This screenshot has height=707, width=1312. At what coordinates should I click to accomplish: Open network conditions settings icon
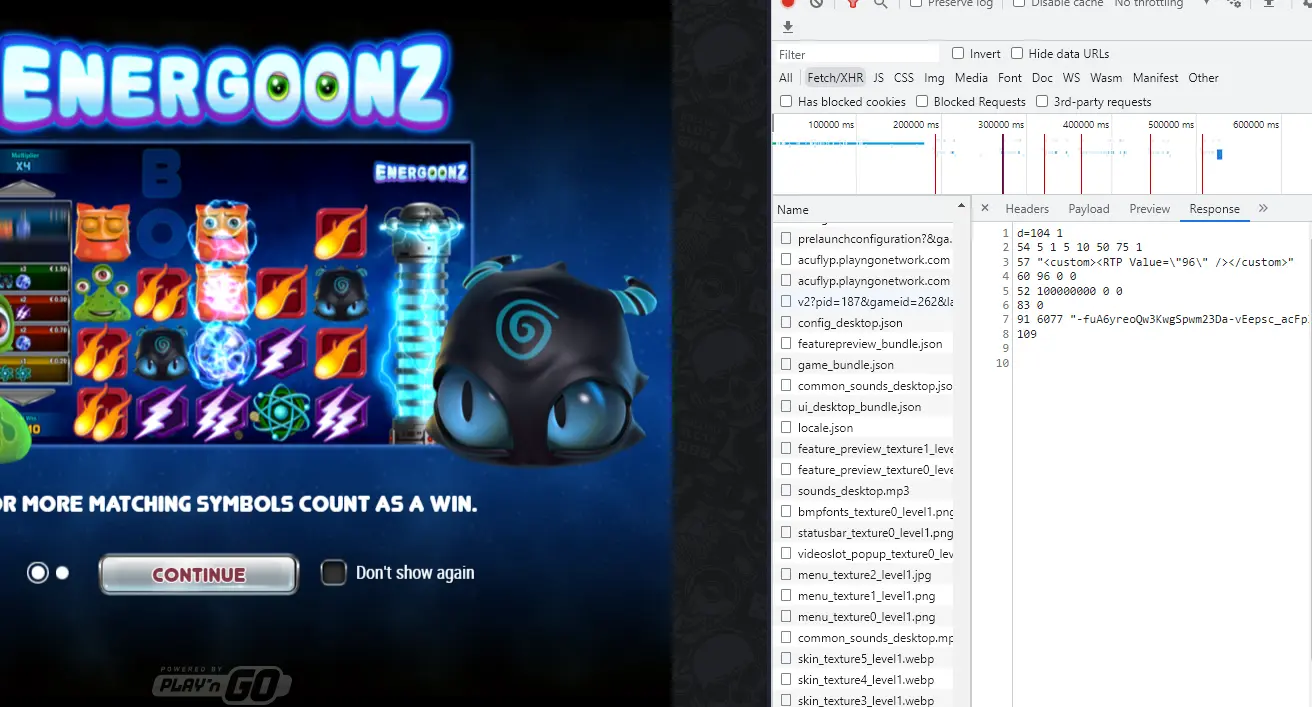1235,3
